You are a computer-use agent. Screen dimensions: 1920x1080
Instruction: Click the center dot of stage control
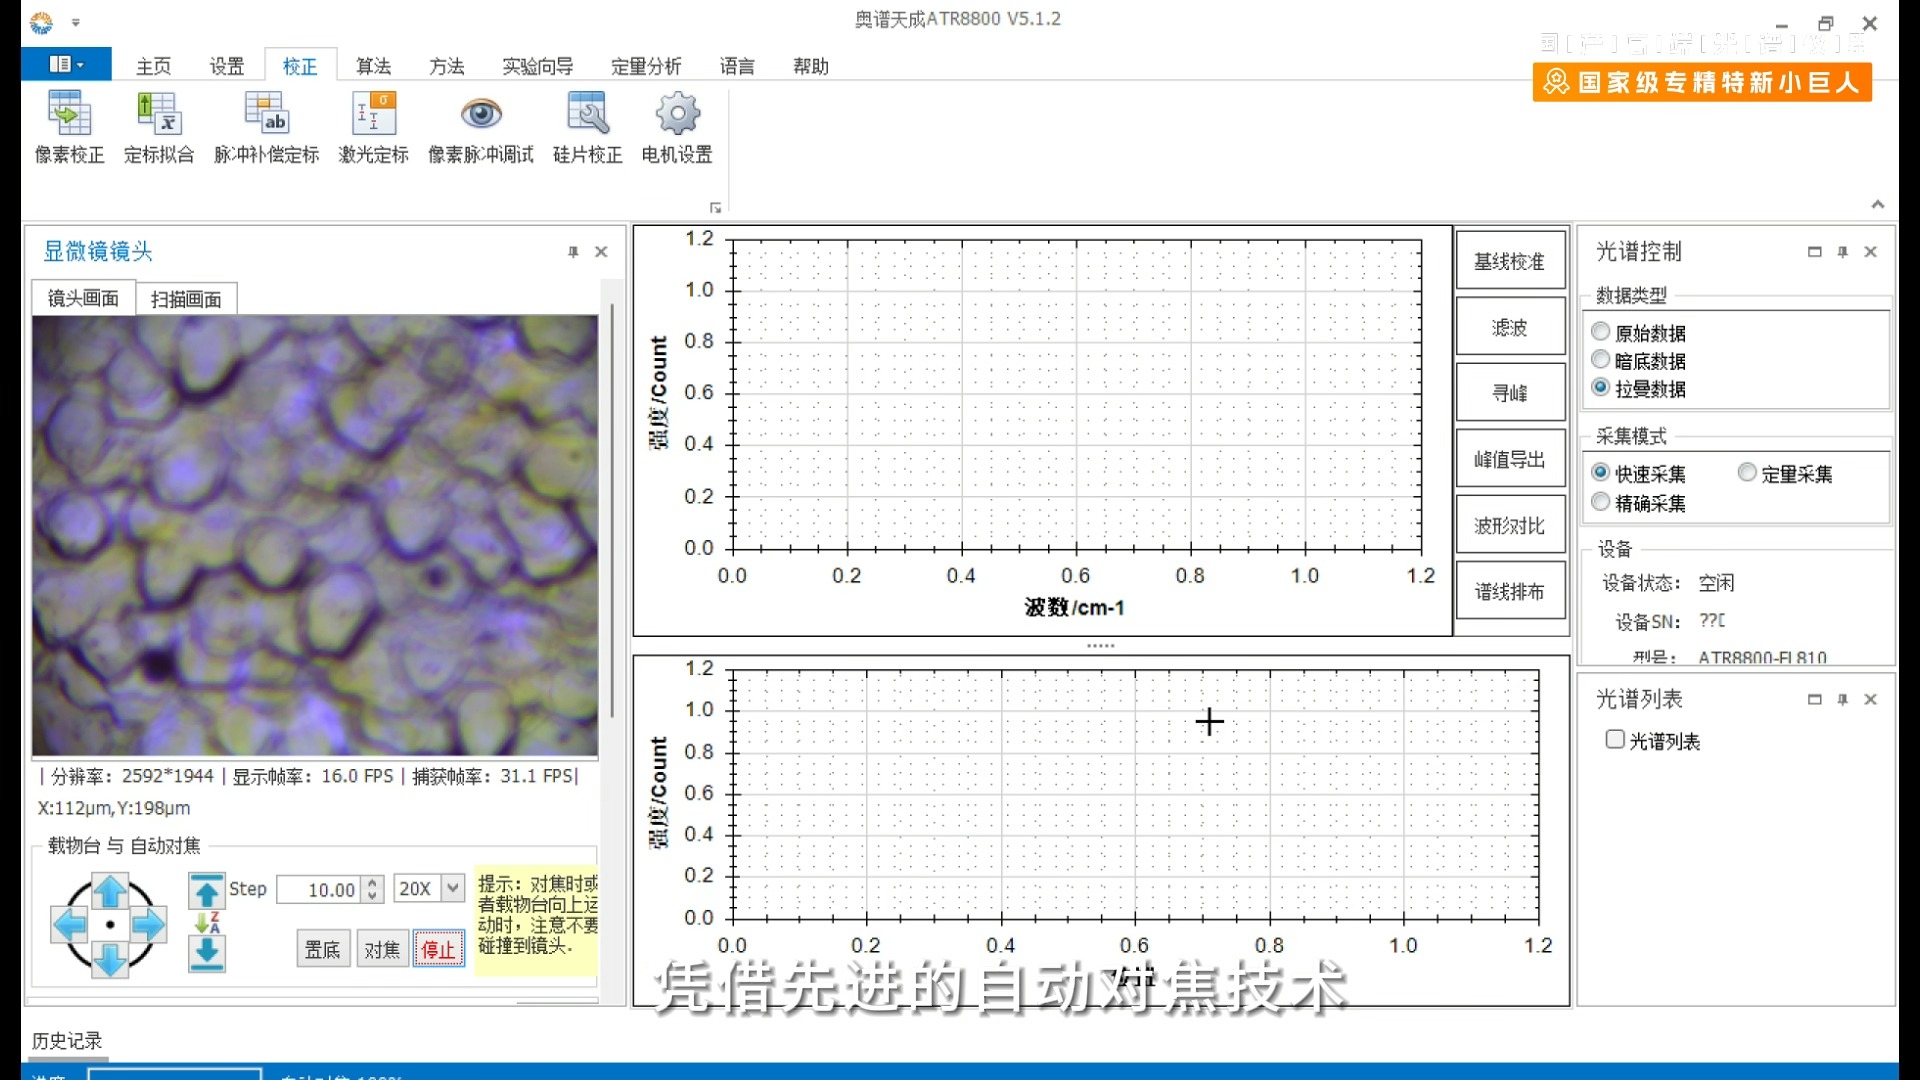tap(110, 925)
